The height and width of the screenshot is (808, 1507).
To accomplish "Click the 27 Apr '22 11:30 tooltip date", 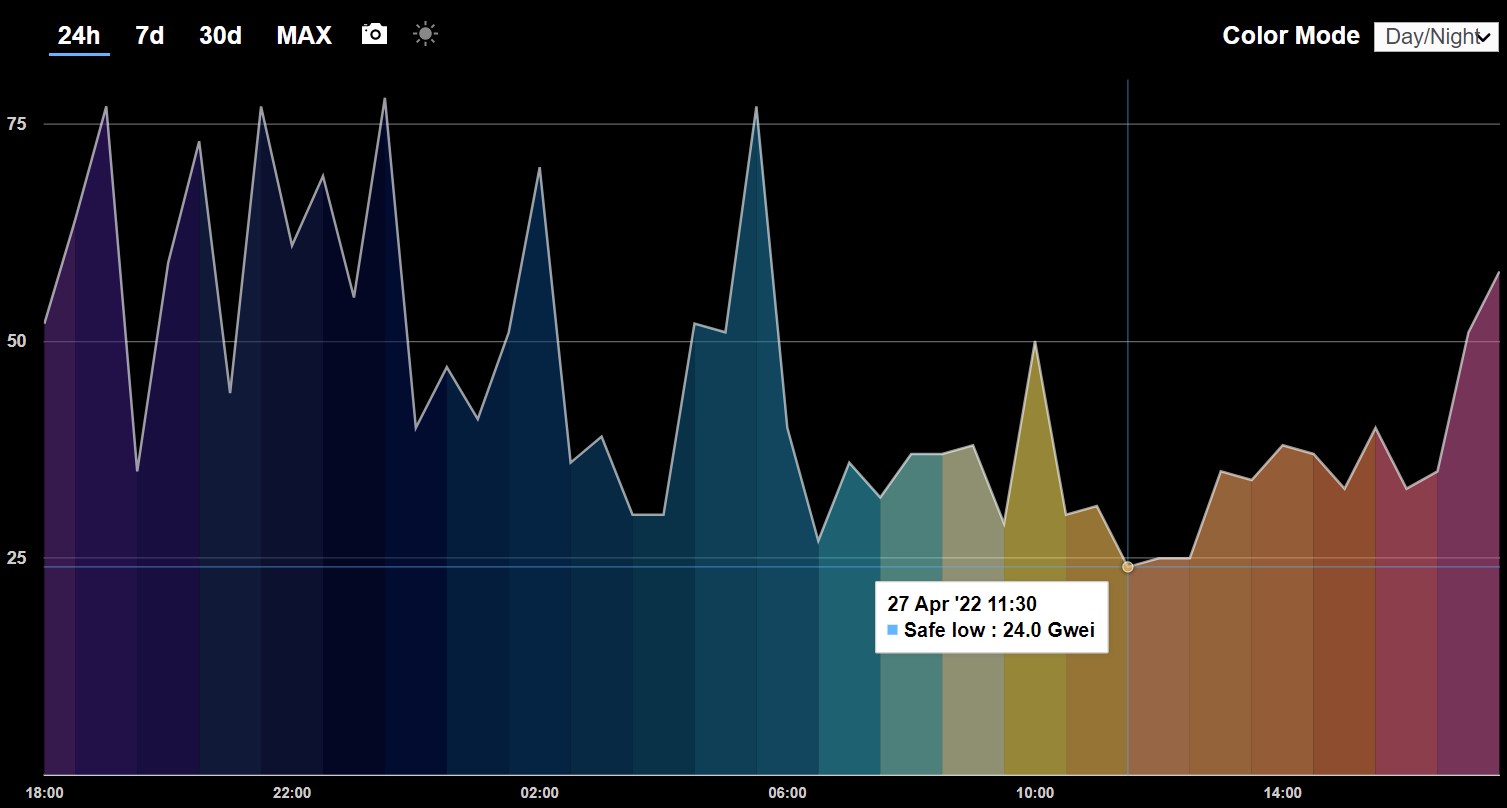I will coord(962,603).
